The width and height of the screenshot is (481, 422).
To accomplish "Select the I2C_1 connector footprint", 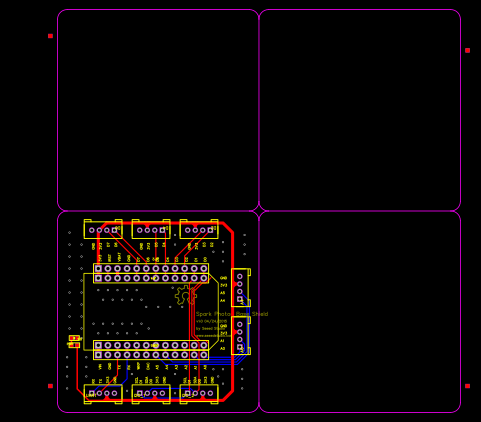I will pyautogui.click(x=151, y=394).
